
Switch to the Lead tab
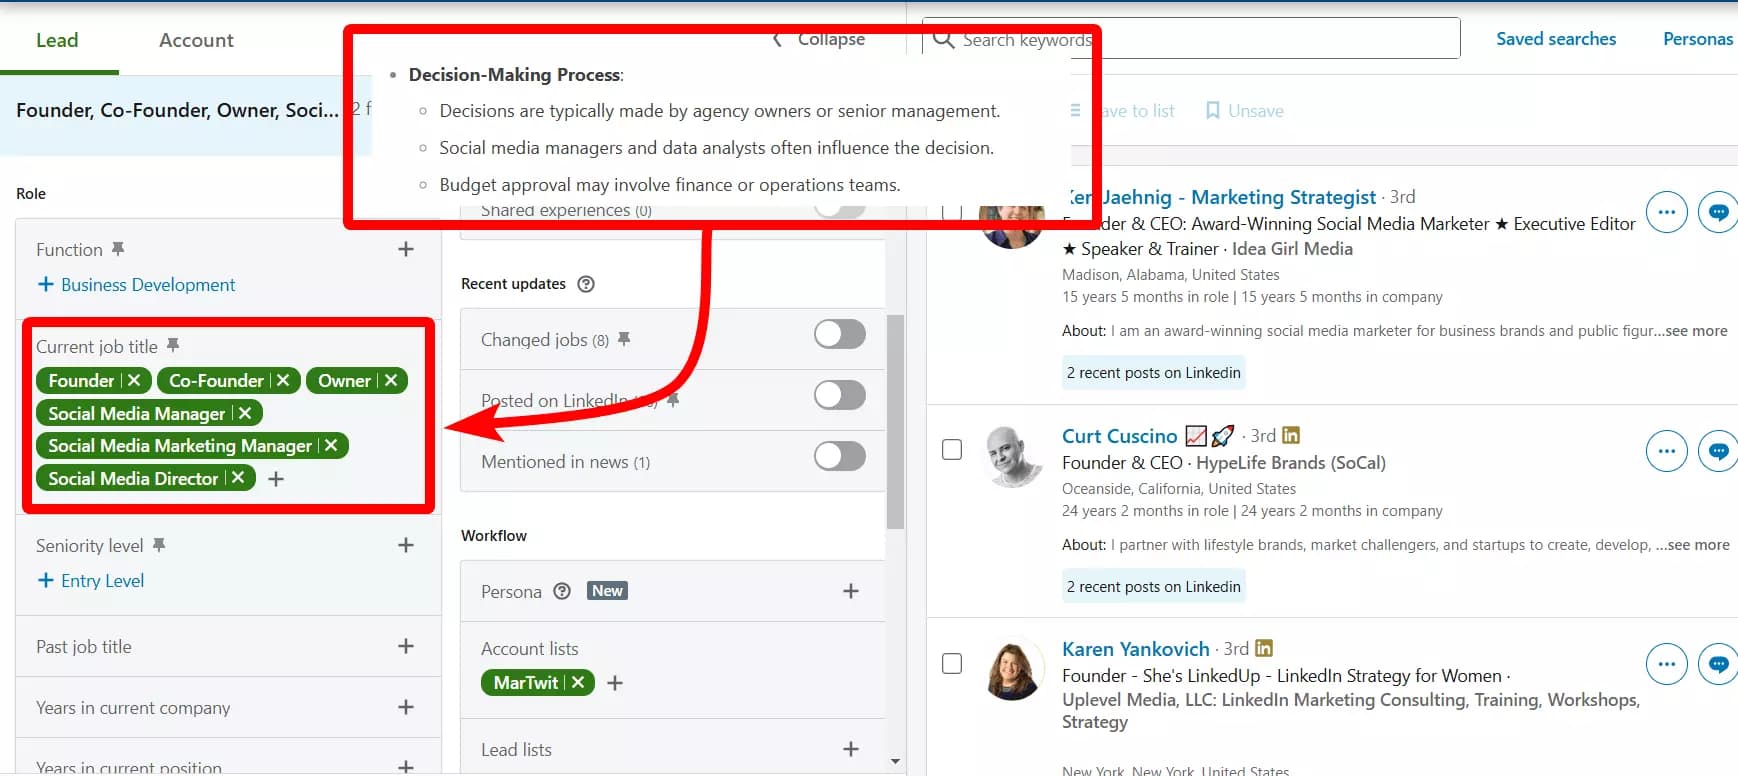pos(57,40)
